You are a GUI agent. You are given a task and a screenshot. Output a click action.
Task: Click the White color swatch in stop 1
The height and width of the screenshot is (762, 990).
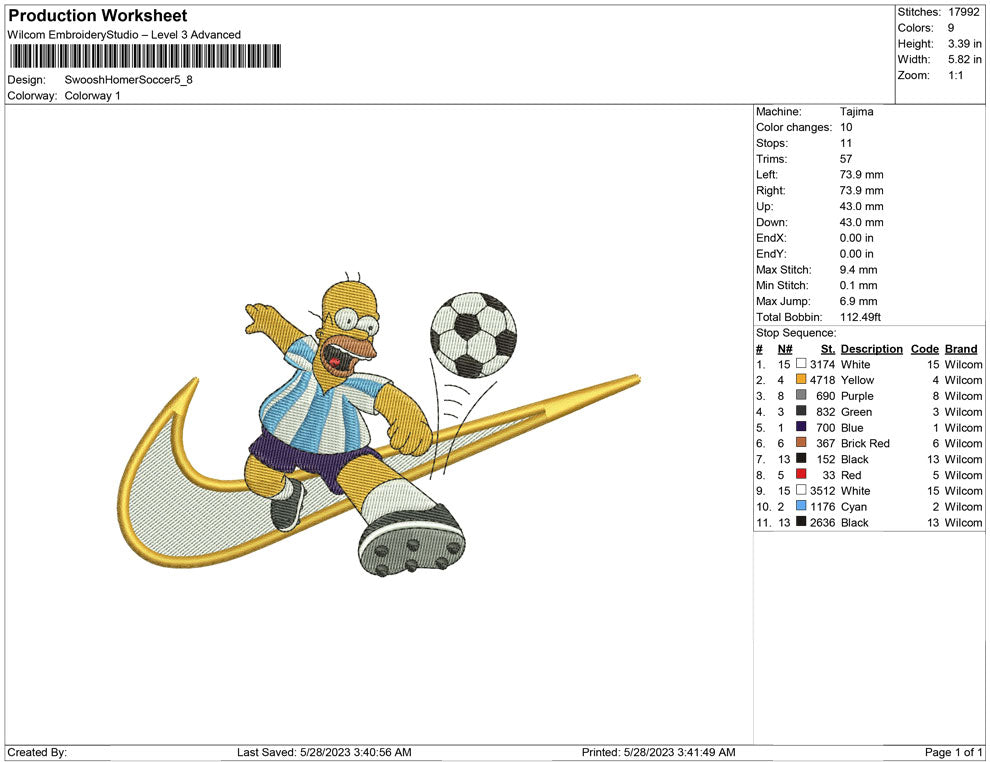(x=801, y=364)
